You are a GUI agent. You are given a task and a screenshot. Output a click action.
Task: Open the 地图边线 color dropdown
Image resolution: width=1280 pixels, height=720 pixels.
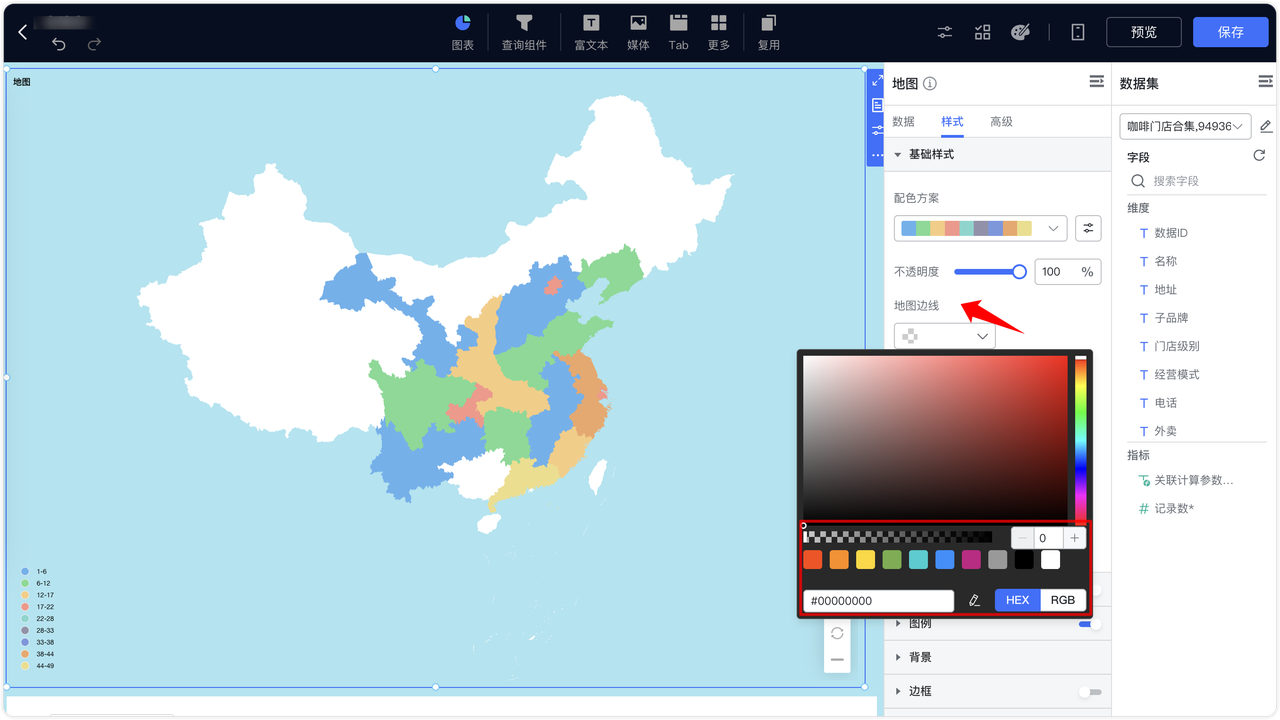944,336
